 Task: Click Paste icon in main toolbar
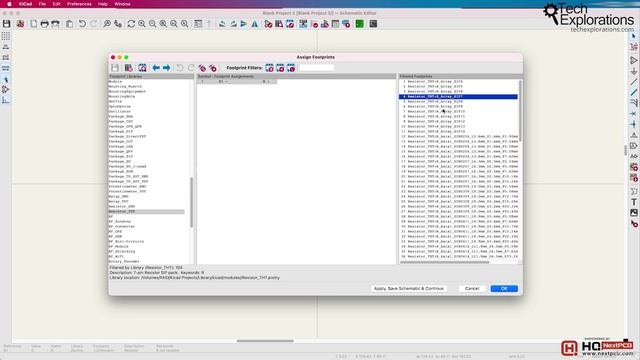tap(69, 24)
